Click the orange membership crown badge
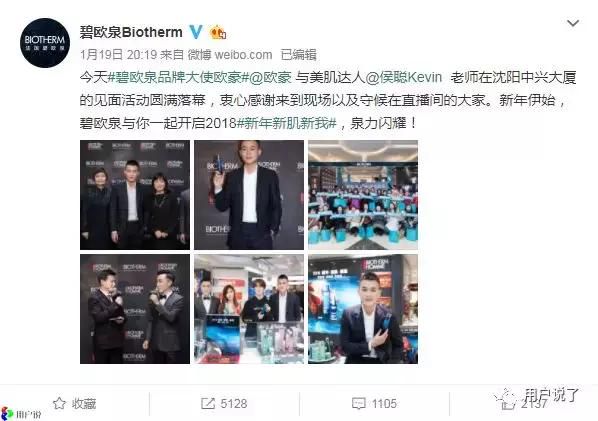The image size is (598, 421). [218, 32]
